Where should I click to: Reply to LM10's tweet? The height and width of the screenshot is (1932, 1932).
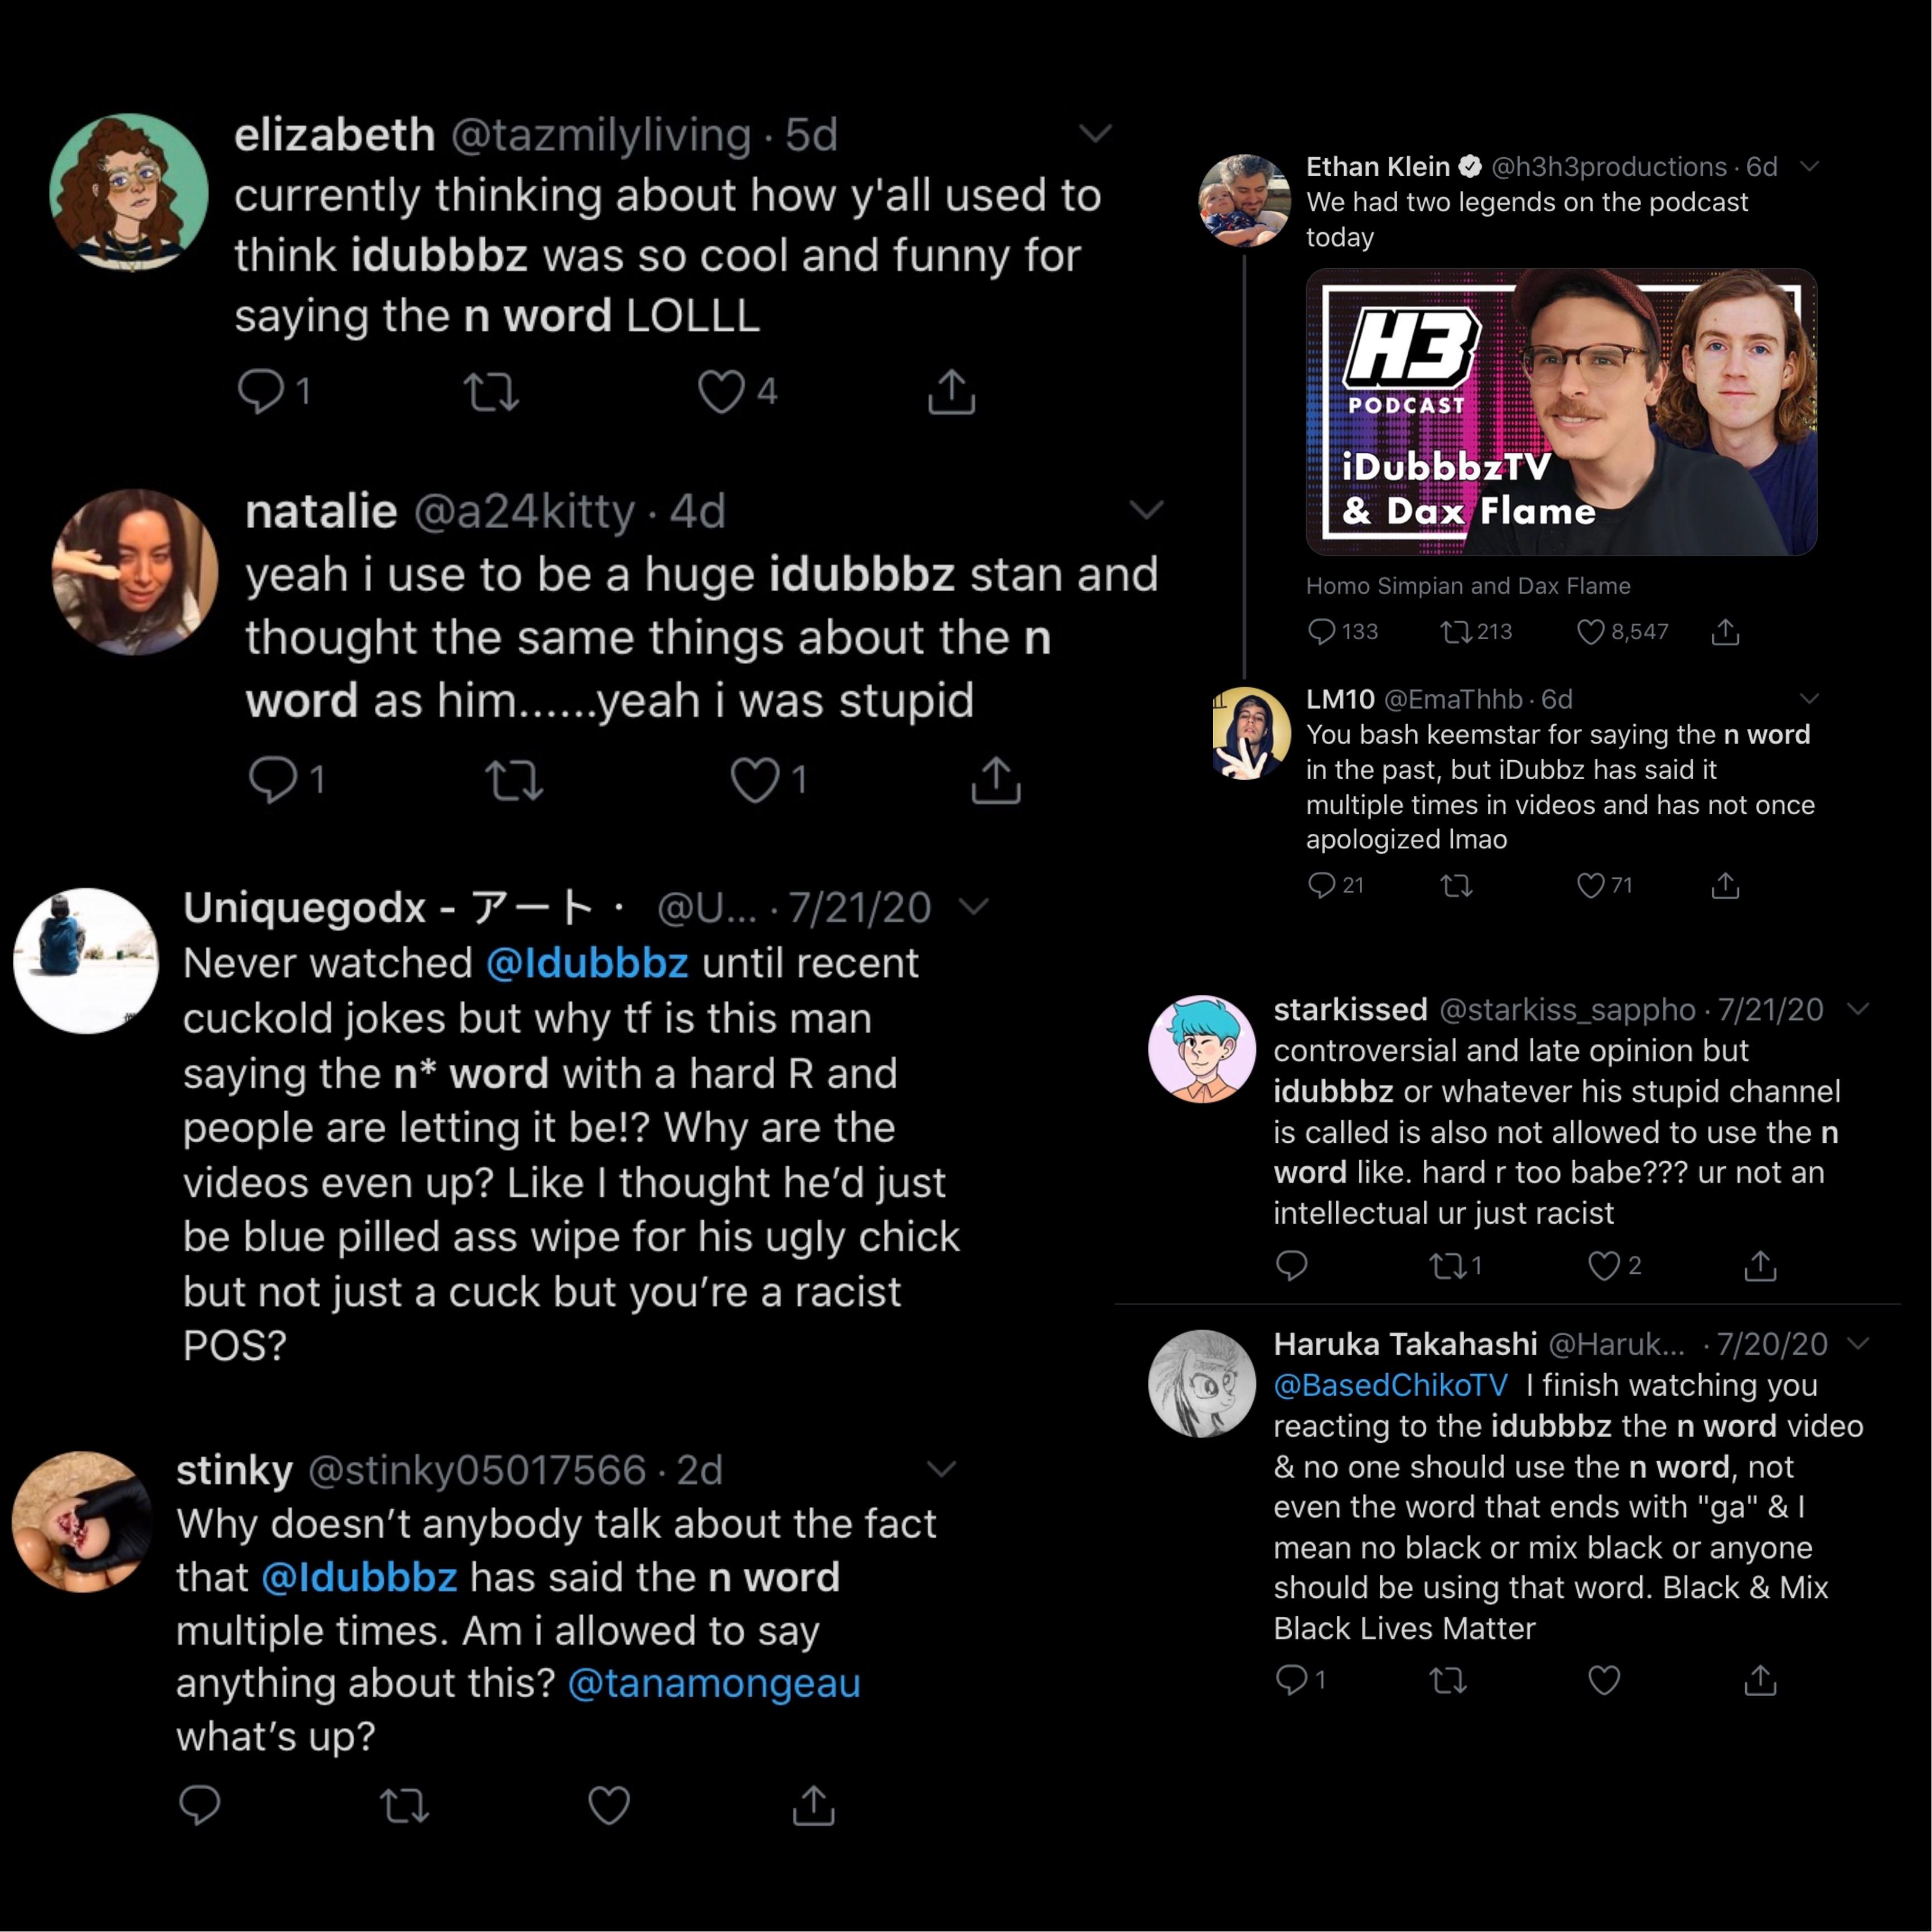coord(1322,885)
